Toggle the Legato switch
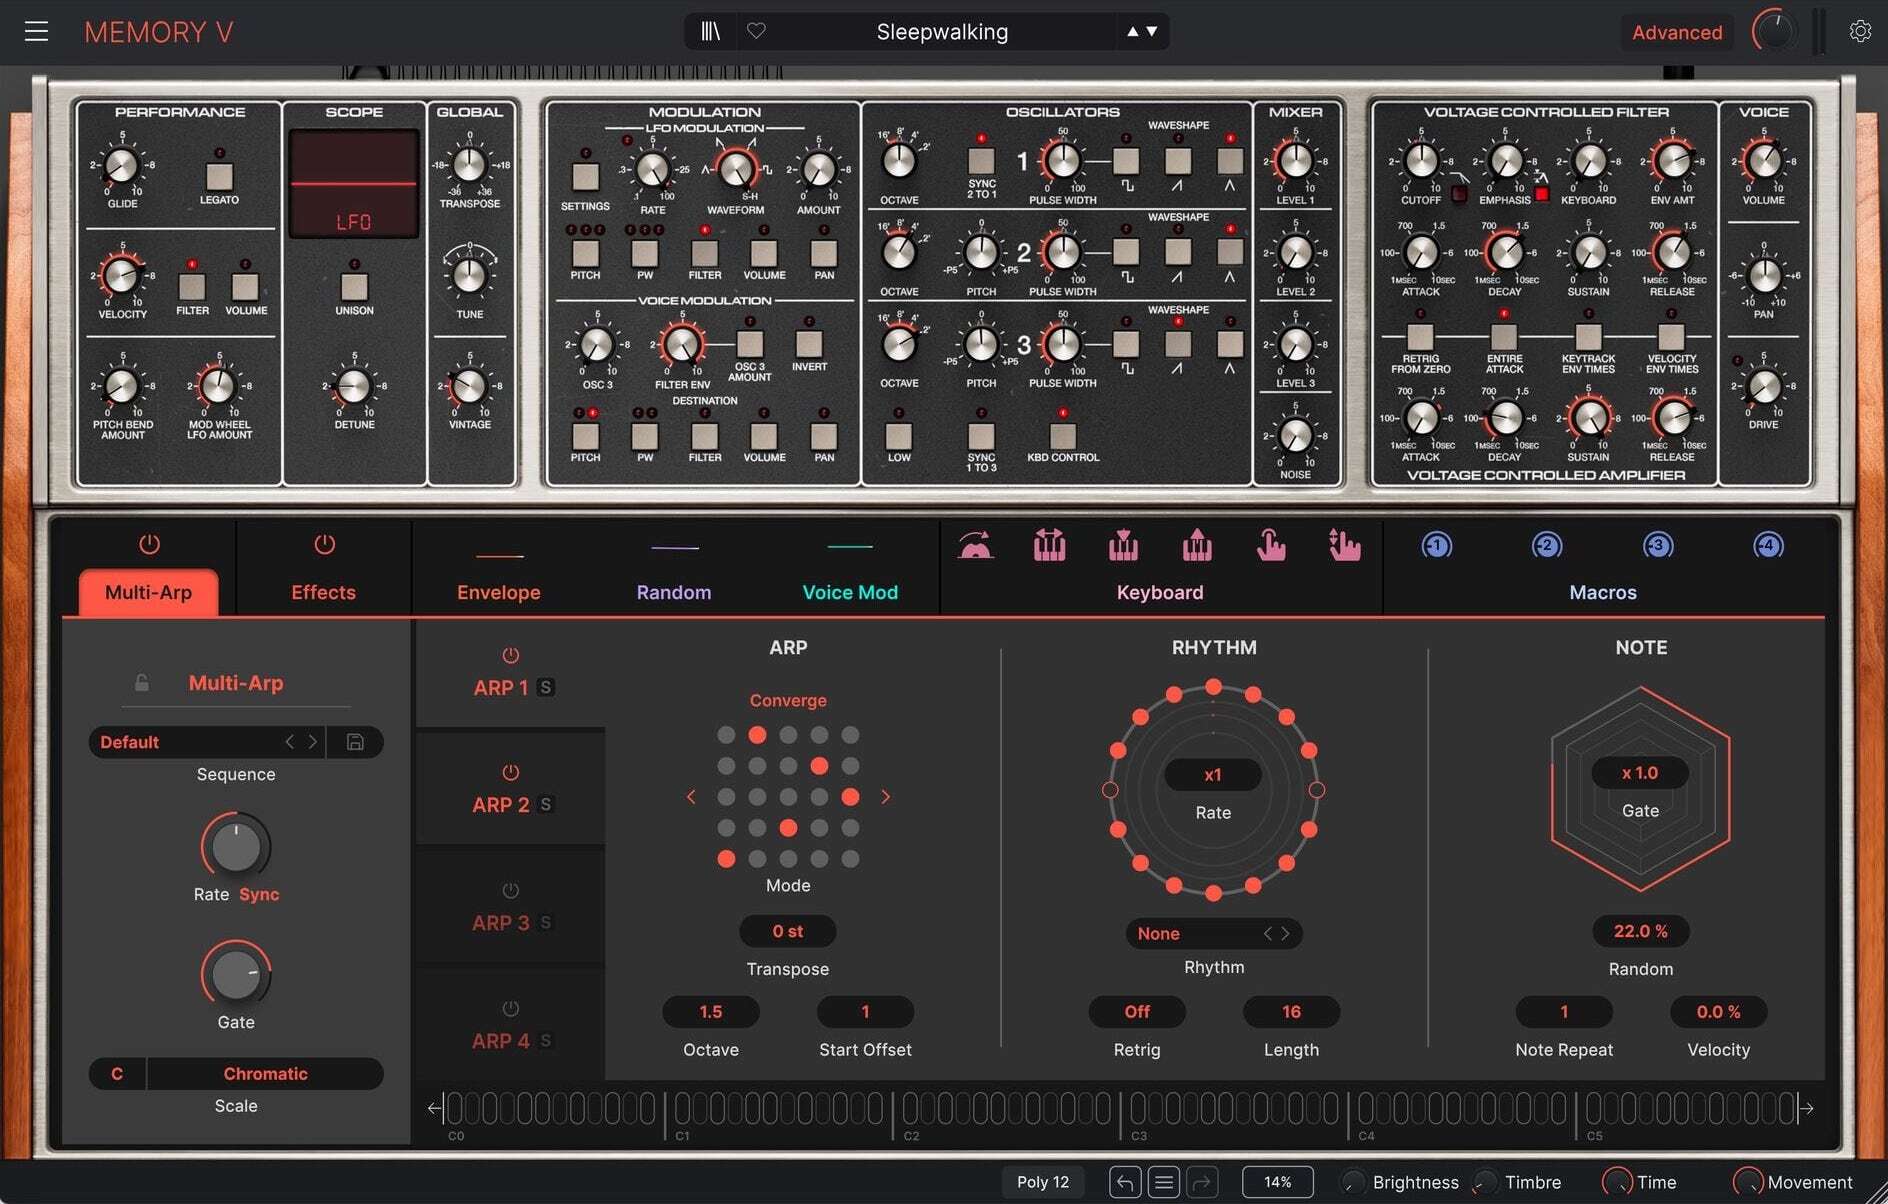Viewport: 1888px width, 1204px height. point(219,177)
